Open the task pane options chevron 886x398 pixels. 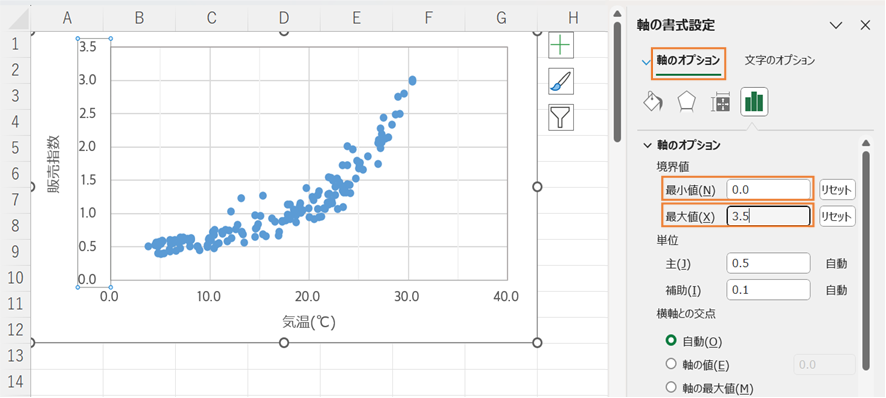tap(835, 25)
